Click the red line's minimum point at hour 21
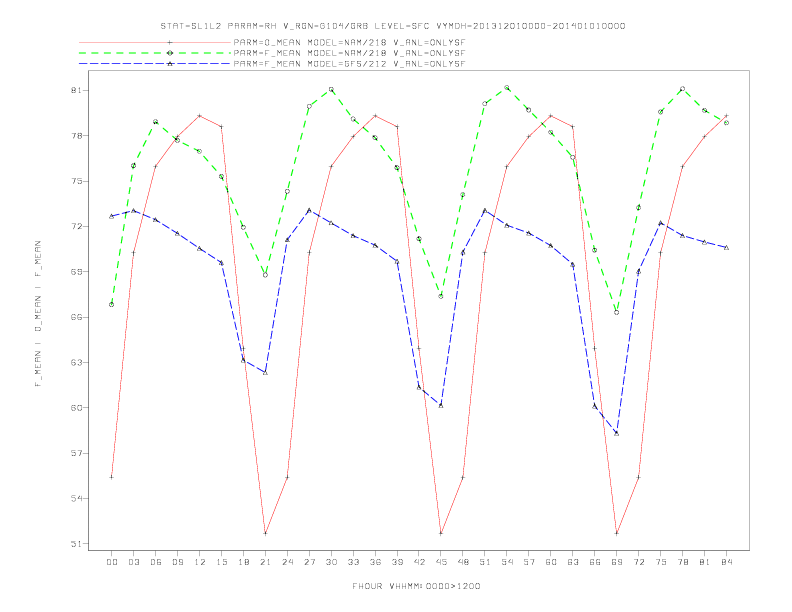792x612 pixels. click(265, 533)
